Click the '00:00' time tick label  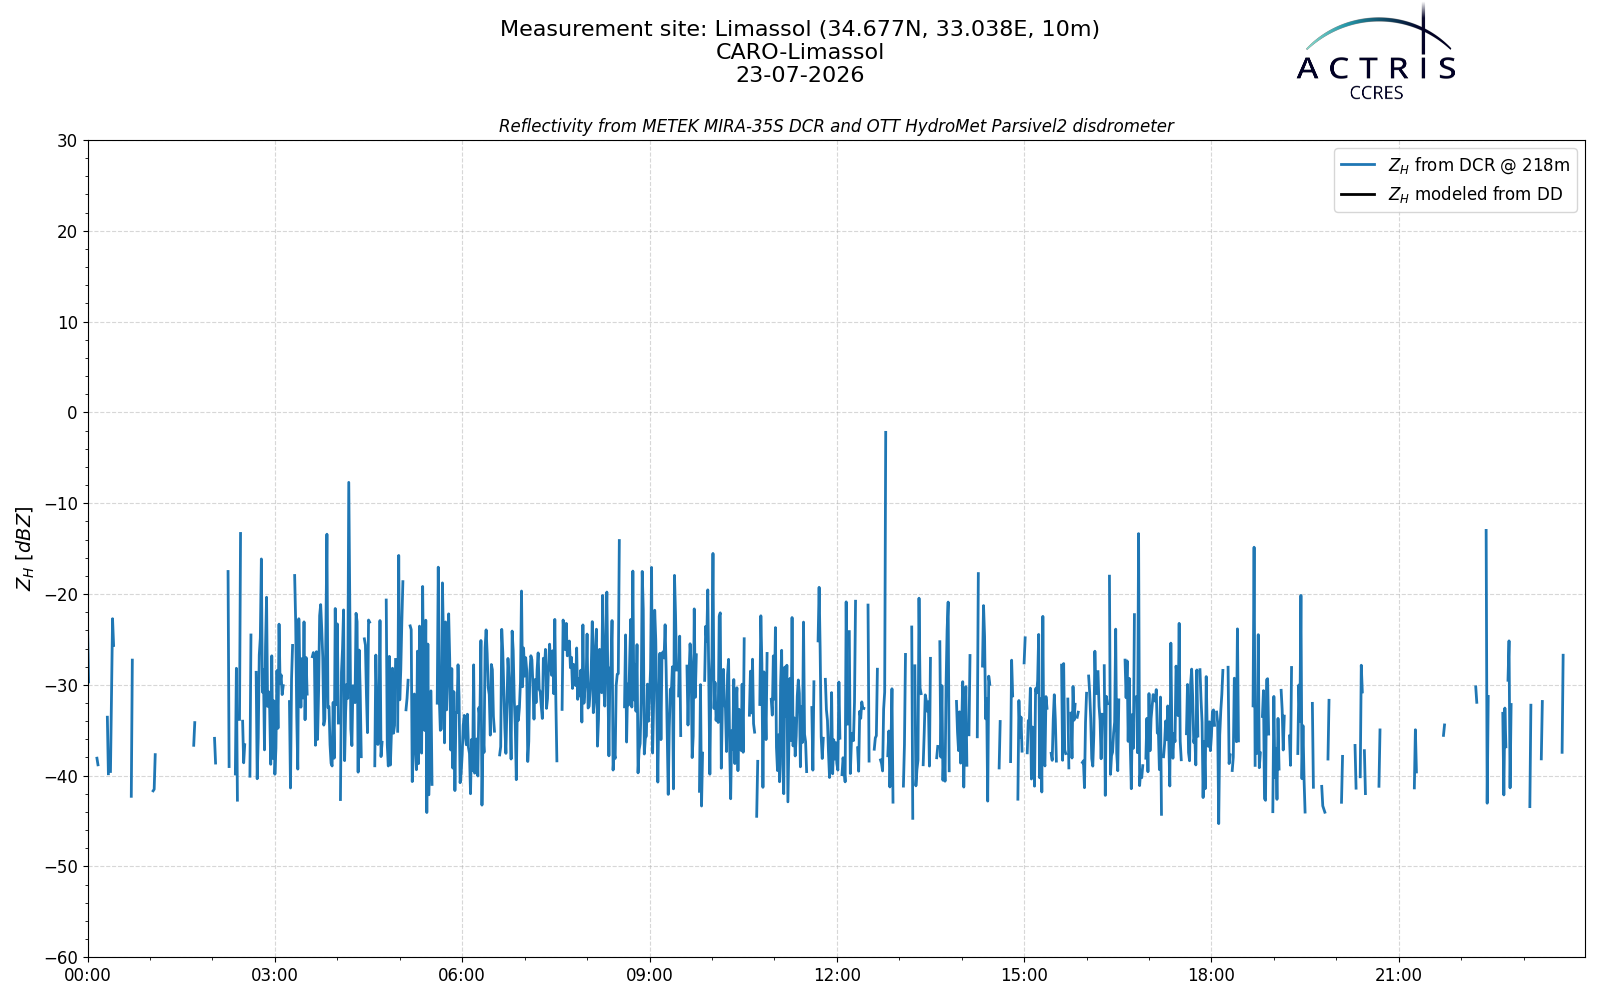[88, 975]
